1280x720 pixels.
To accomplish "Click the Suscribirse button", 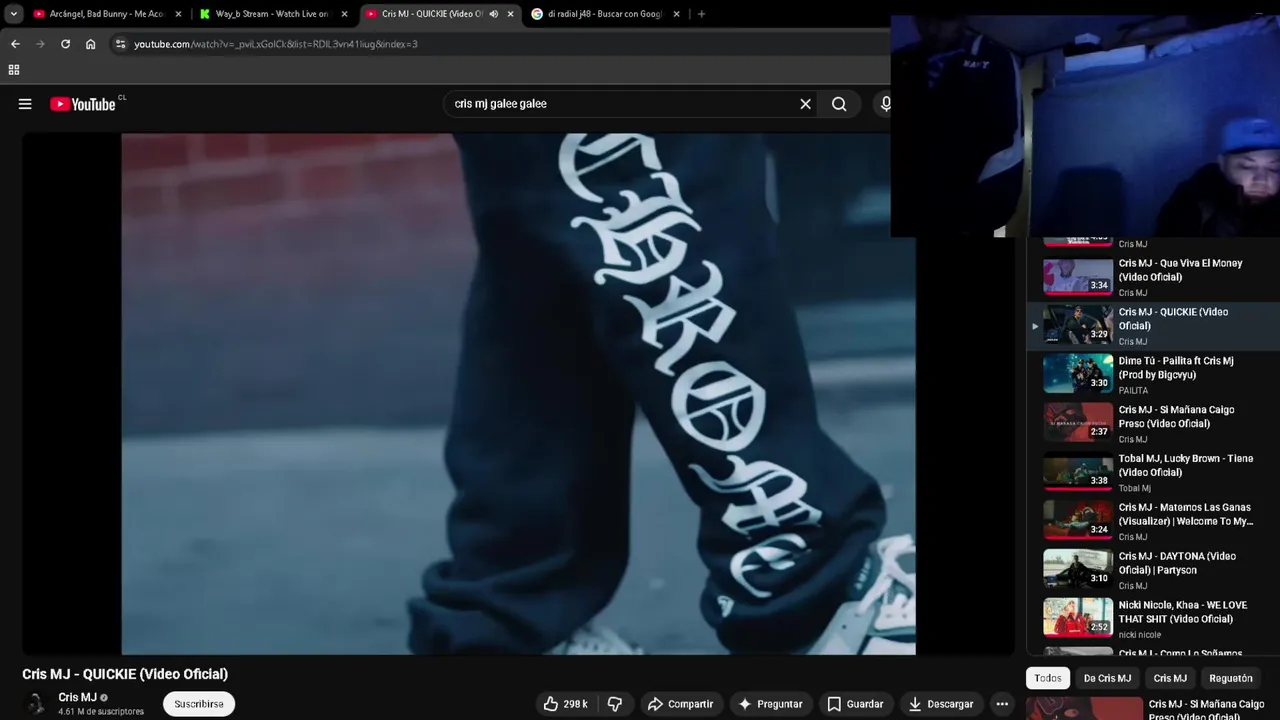I will [199, 704].
